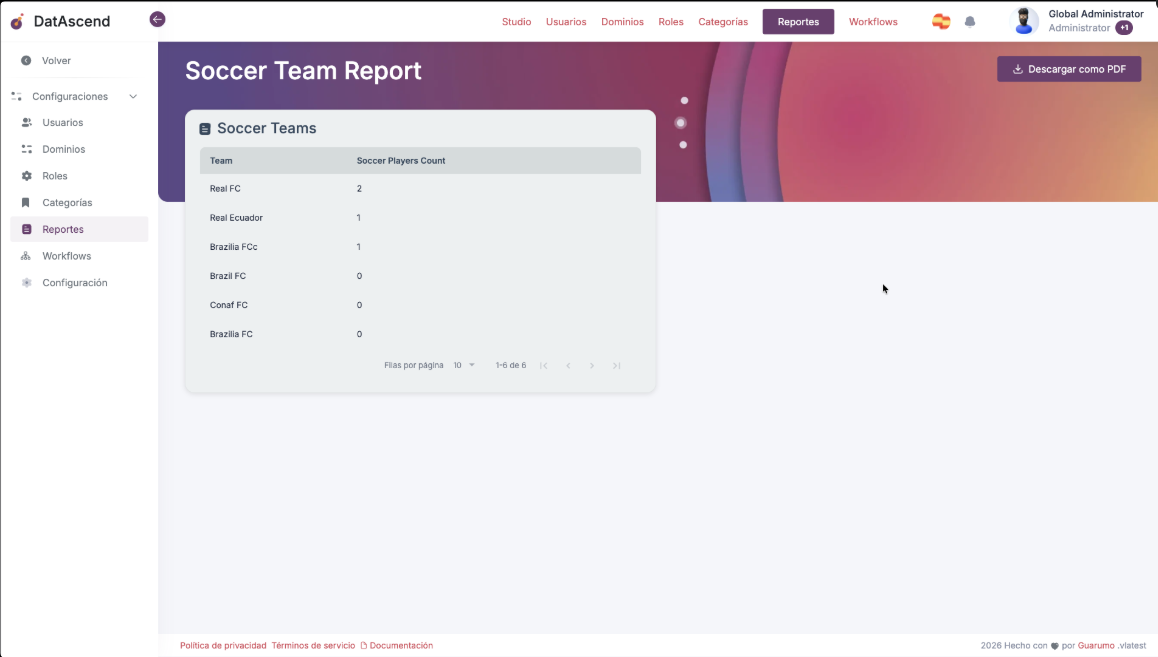Select the Brazil FC row
1158x657 pixels.
pos(420,276)
